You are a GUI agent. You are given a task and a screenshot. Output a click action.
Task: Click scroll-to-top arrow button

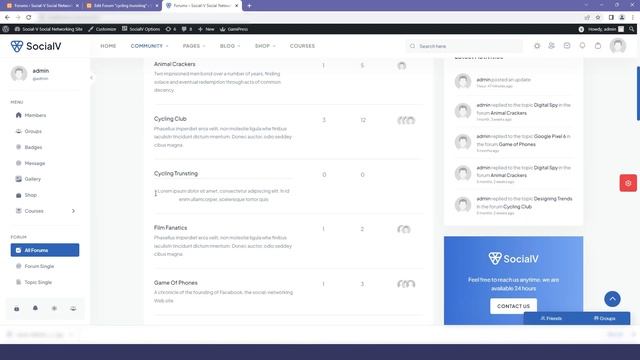pos(612,299)
